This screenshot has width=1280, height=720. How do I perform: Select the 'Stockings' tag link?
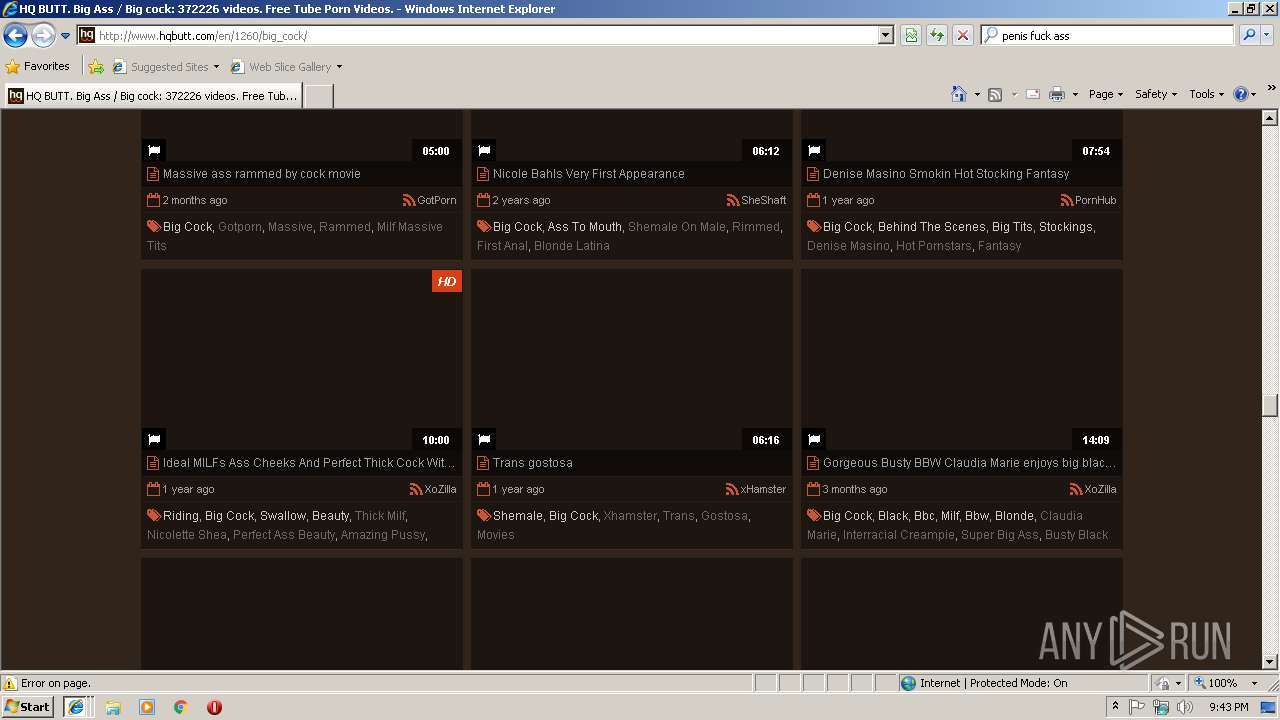point(1066,227)
